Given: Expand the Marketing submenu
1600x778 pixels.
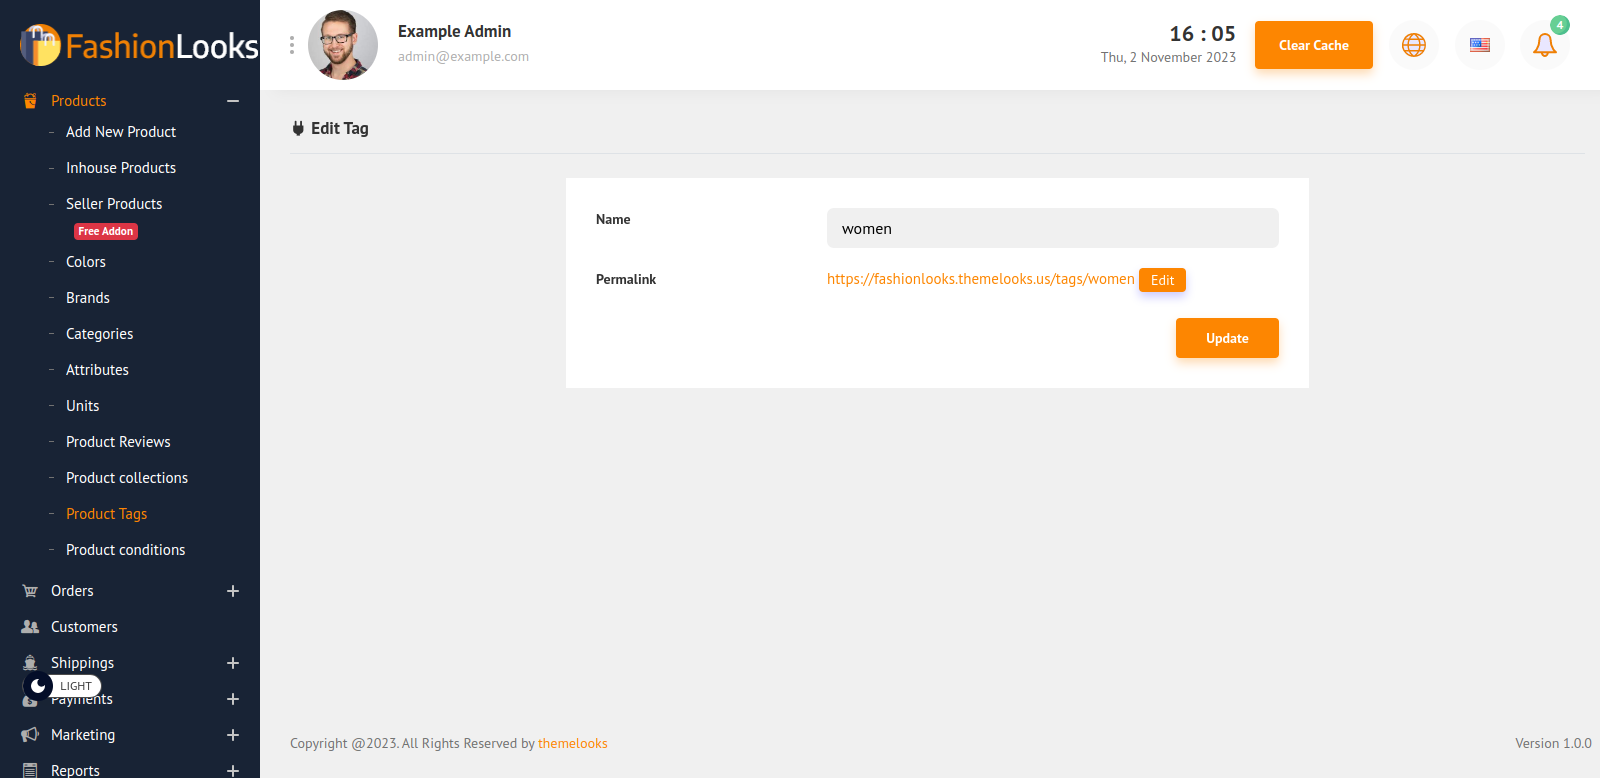Looking at the screenshot, I should [x=233, y=735].
